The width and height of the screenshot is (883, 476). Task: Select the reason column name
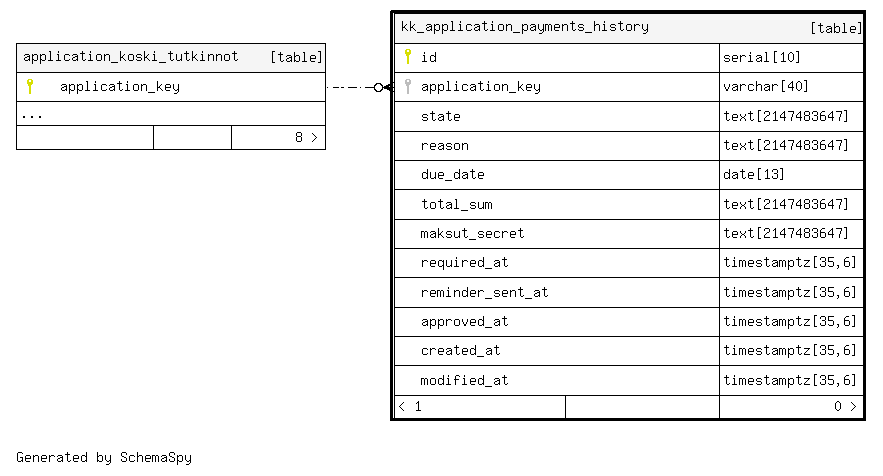(x=444, y=146)
